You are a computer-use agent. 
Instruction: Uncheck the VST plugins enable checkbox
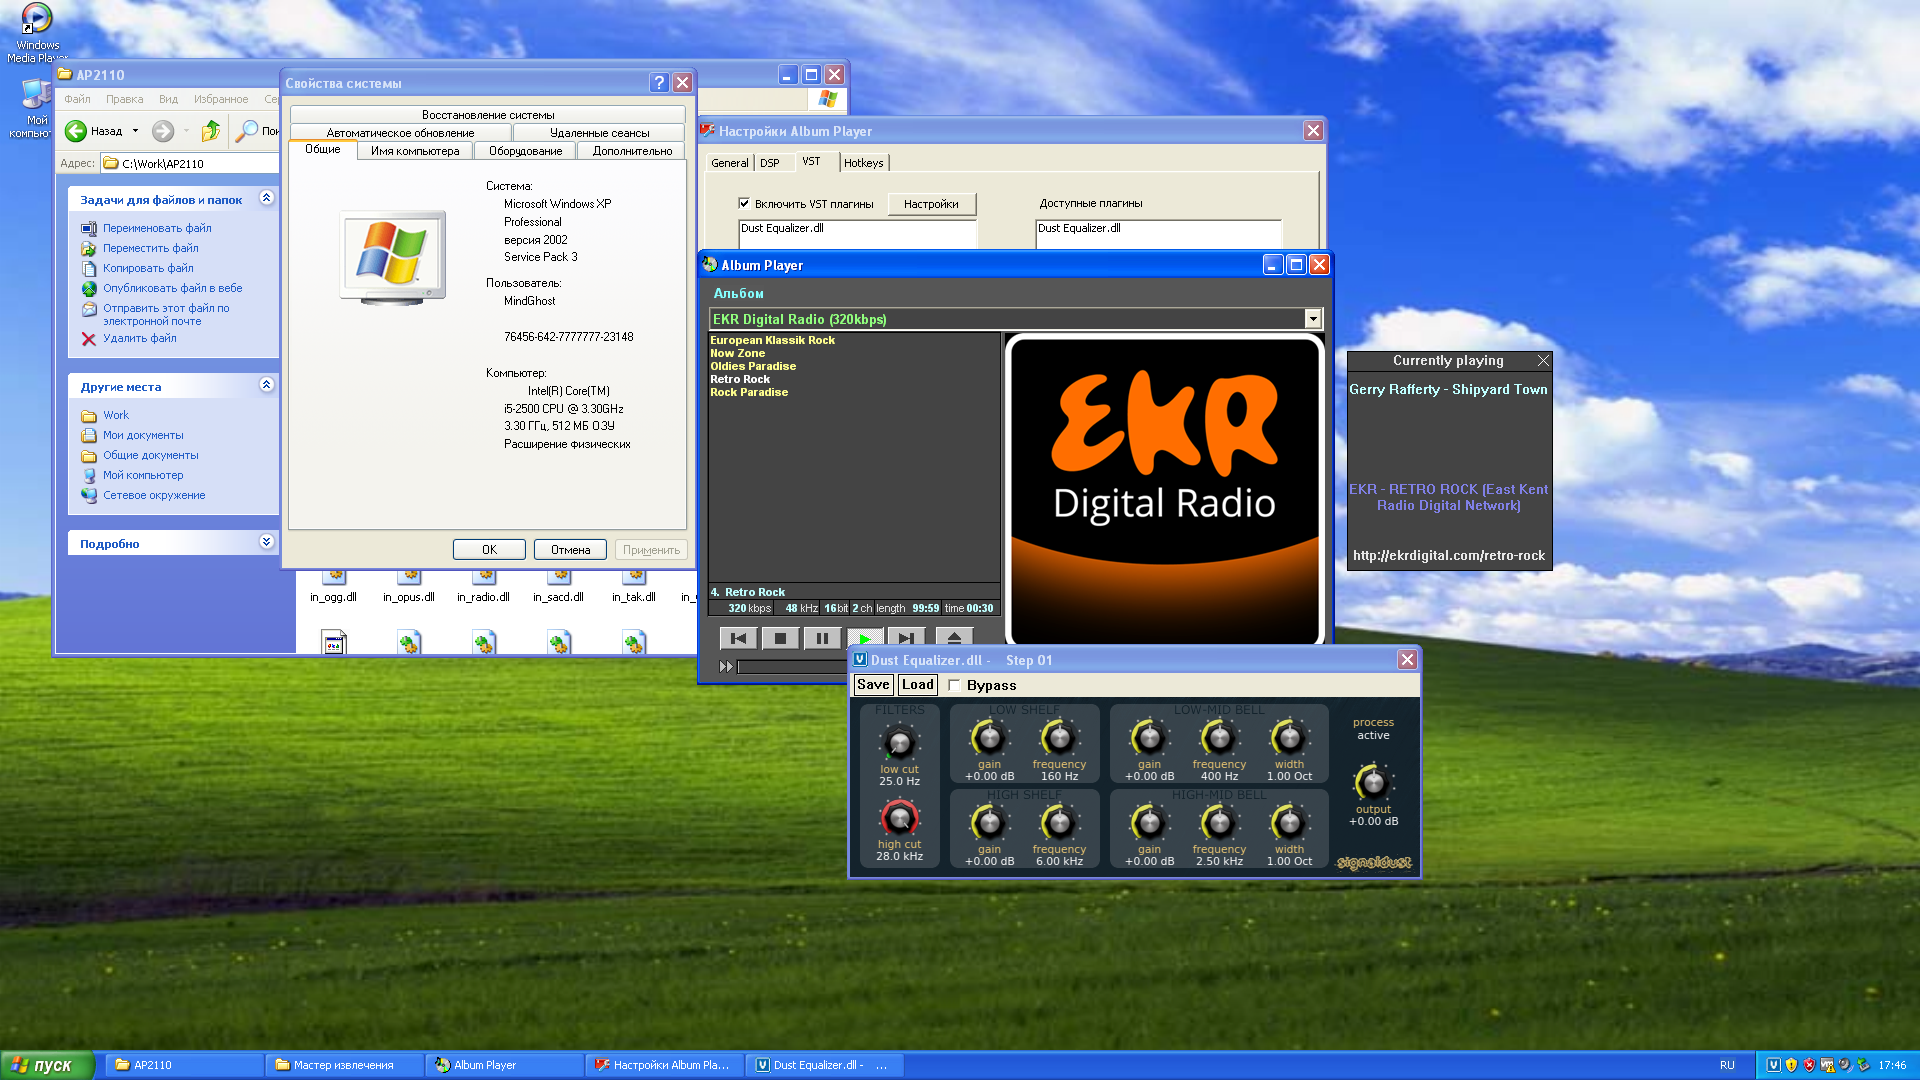point(744,203)
